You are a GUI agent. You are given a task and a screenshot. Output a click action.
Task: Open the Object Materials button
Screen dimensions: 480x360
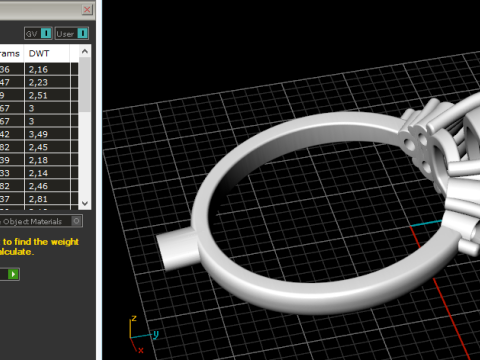pyautogui.click(x=41, y=221)
